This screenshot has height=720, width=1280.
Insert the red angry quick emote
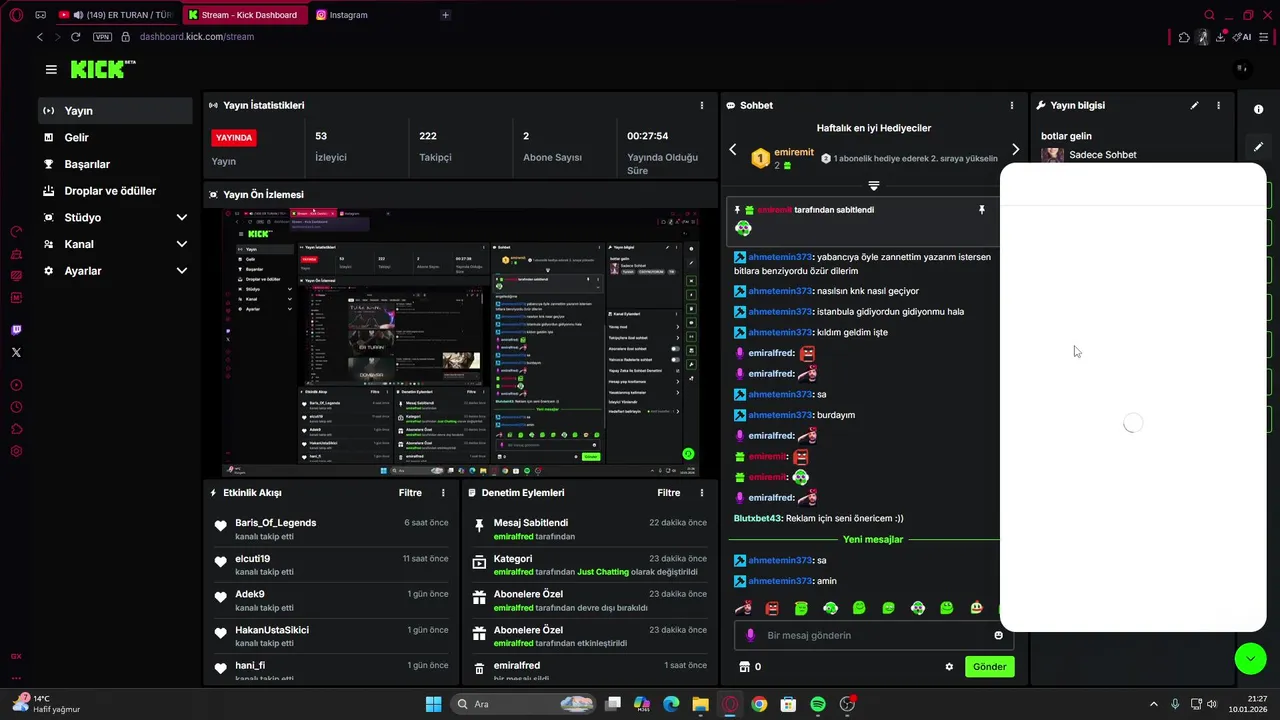coord(772,608)
